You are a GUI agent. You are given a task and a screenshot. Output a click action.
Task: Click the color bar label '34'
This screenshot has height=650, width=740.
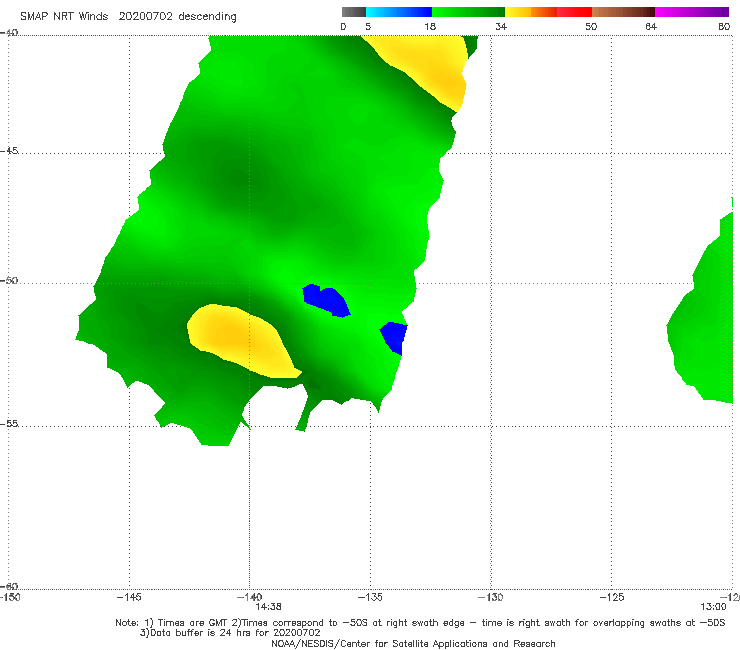501,26
